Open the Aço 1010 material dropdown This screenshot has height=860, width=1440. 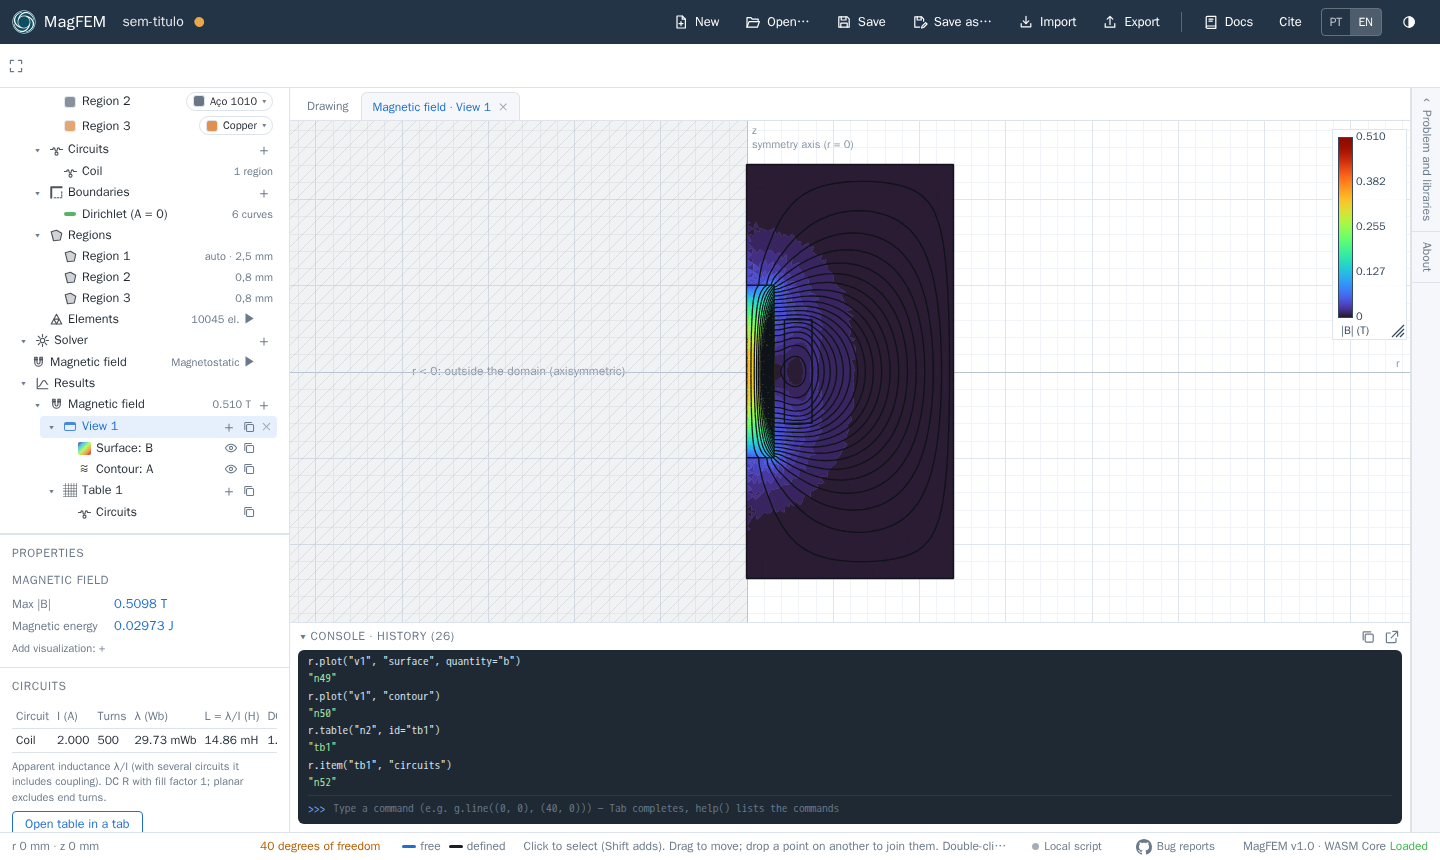click(230, 101)
